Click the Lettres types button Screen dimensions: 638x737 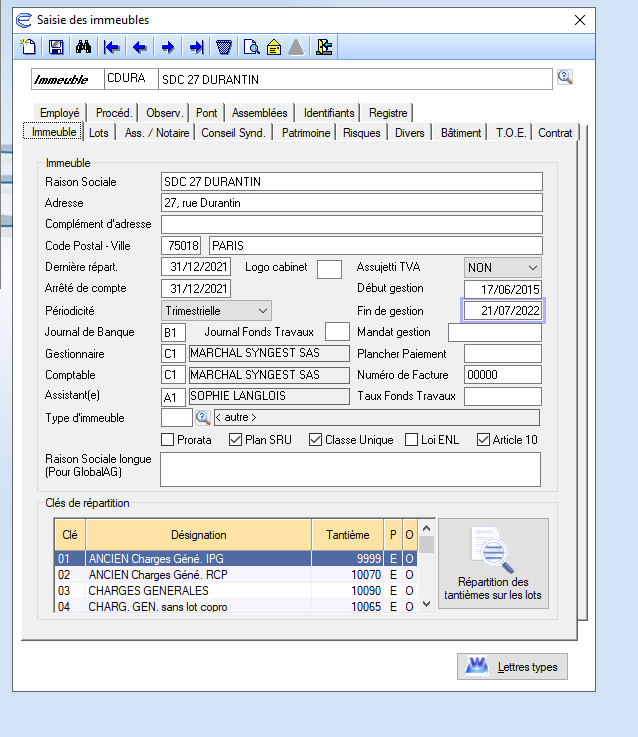coord(512,666)
